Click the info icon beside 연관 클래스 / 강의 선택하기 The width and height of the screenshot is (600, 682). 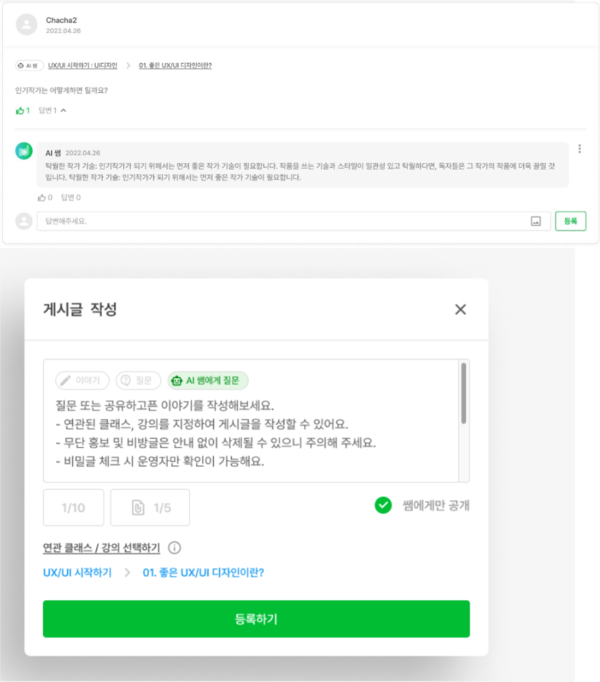click(174, 548)
